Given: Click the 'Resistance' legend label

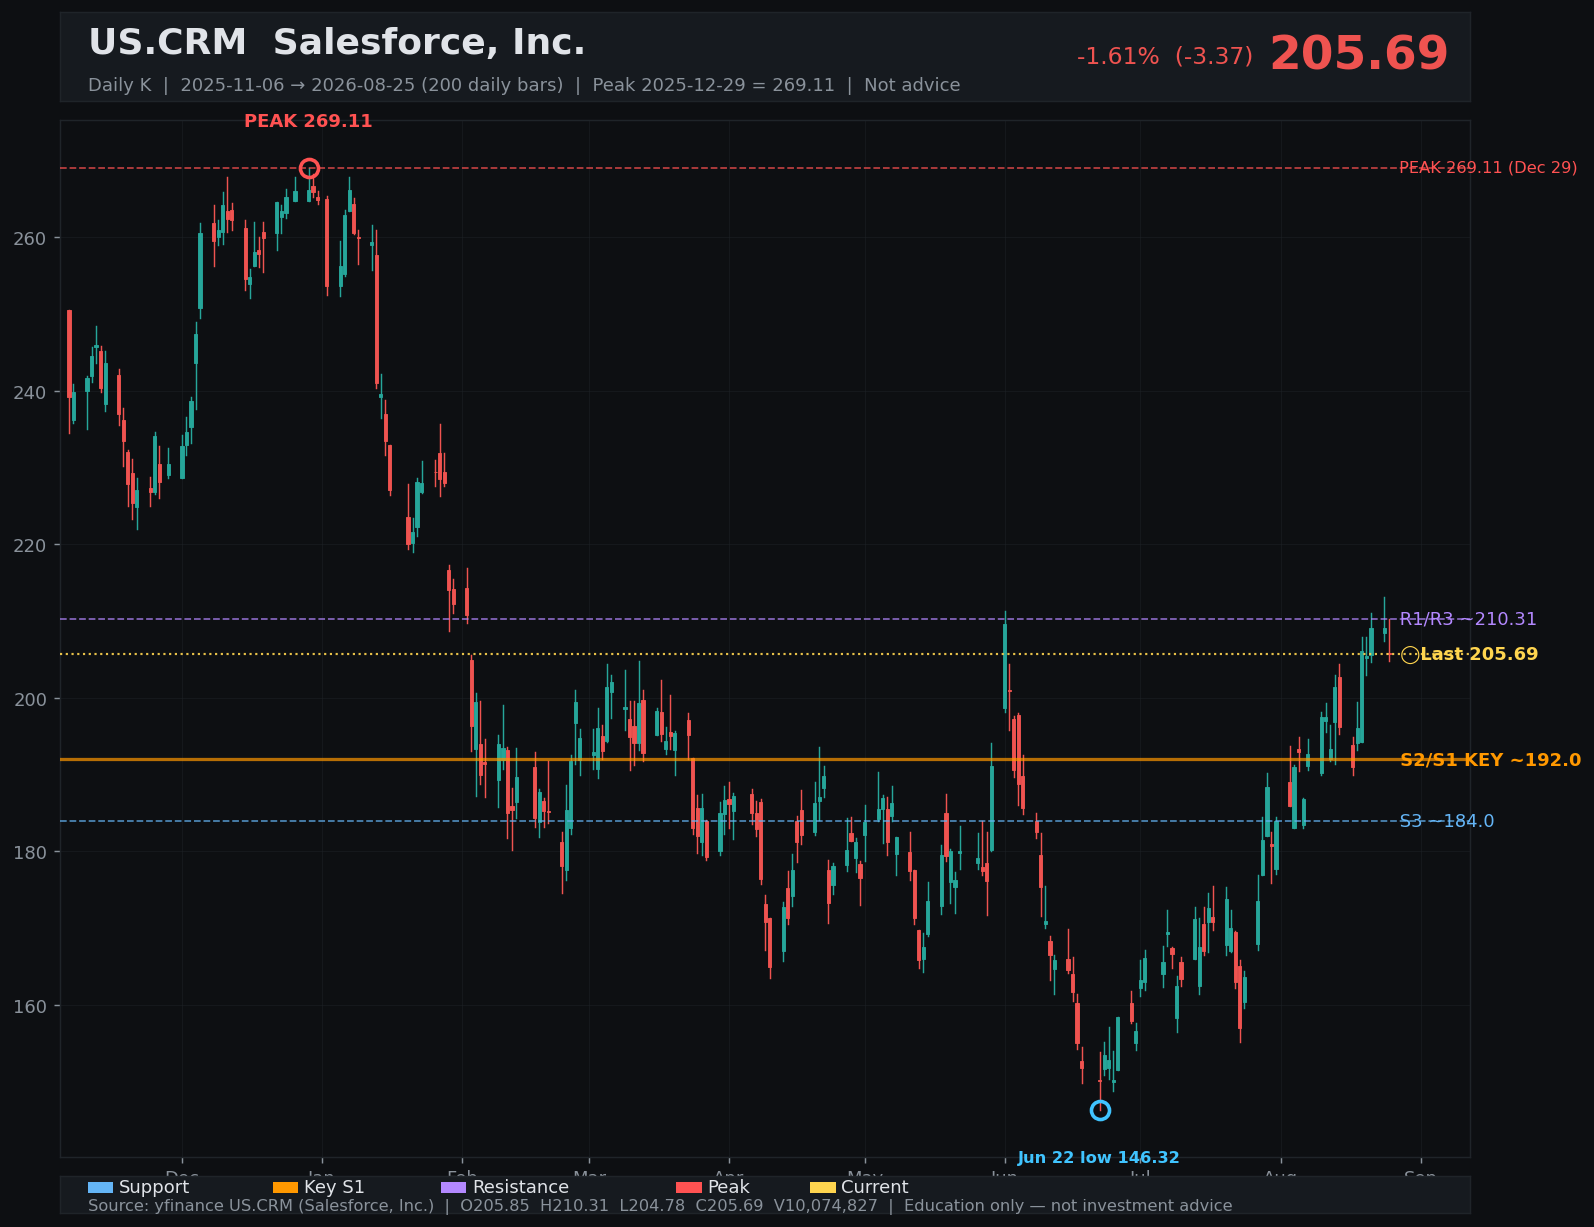Looking at the screenshot, I should [520, 1187].
